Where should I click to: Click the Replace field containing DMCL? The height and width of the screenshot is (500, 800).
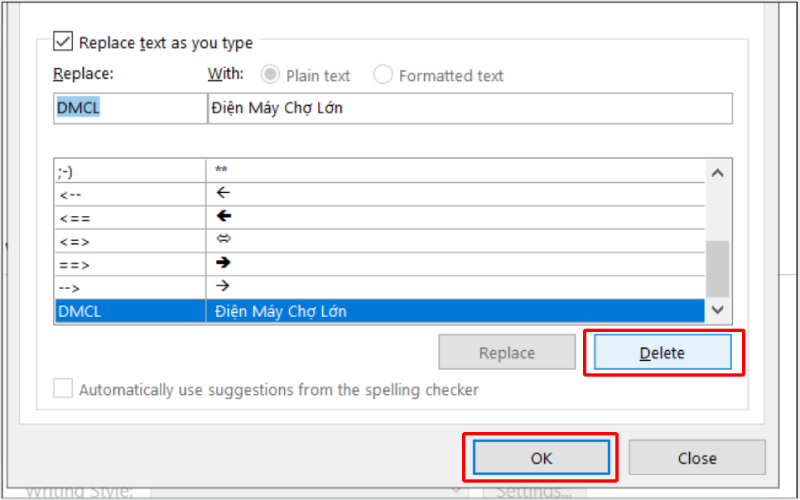click(x=129, y=108)
